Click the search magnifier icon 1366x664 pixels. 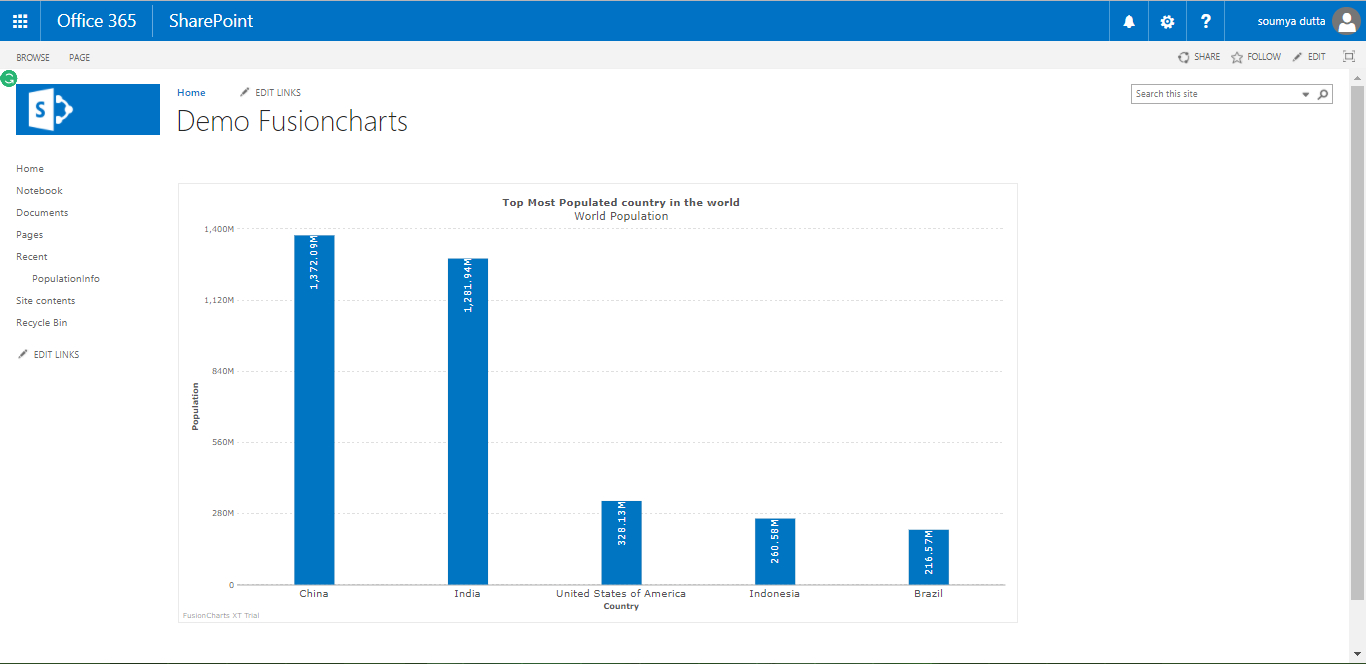pos(1323,94)
